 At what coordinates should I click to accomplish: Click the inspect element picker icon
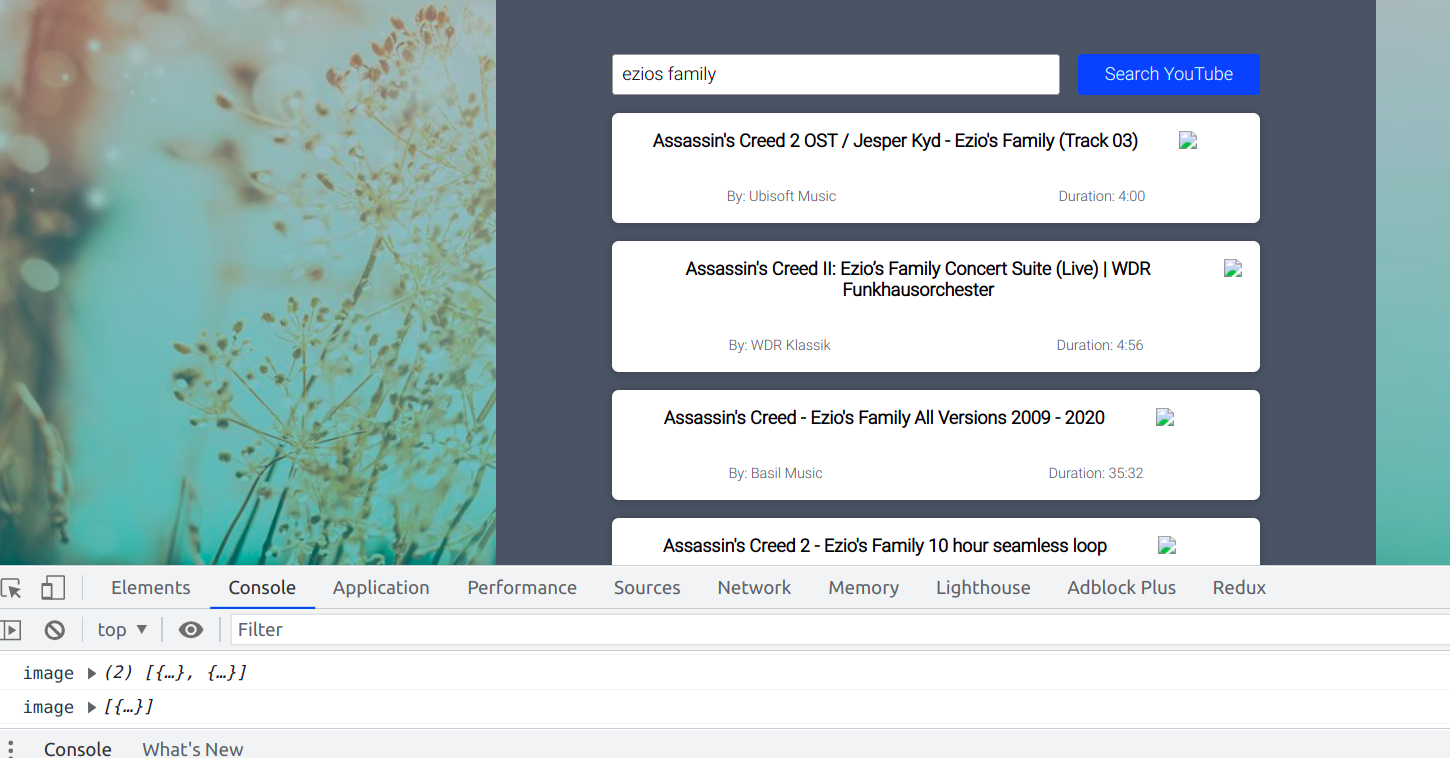(11, 588)
